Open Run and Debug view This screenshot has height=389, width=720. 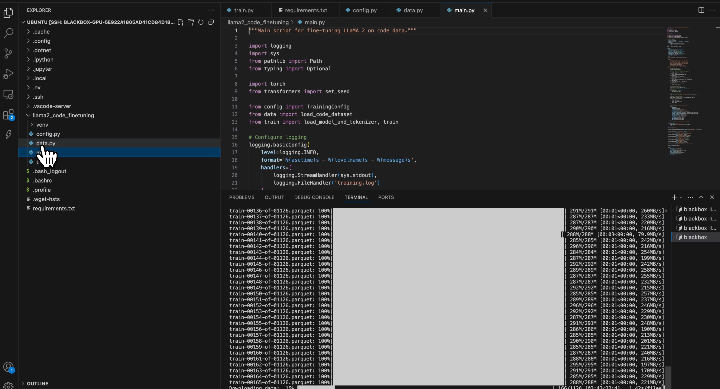coord(8,74)
